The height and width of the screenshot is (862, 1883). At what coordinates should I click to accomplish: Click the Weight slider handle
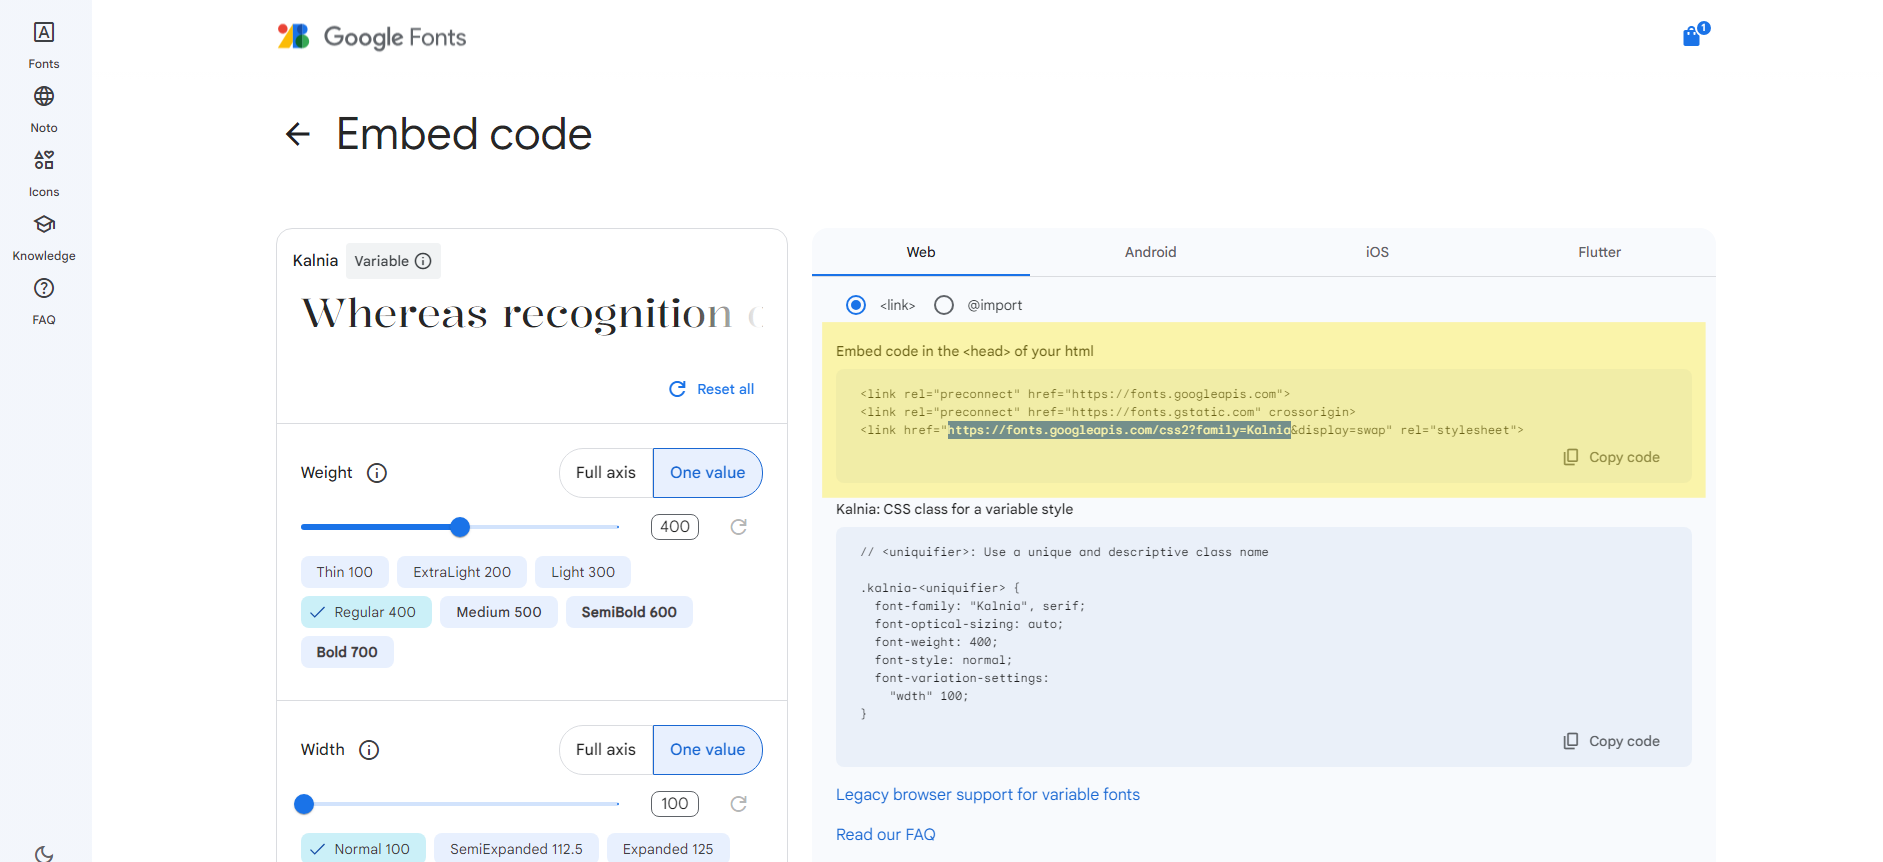(x=460, y=527)
